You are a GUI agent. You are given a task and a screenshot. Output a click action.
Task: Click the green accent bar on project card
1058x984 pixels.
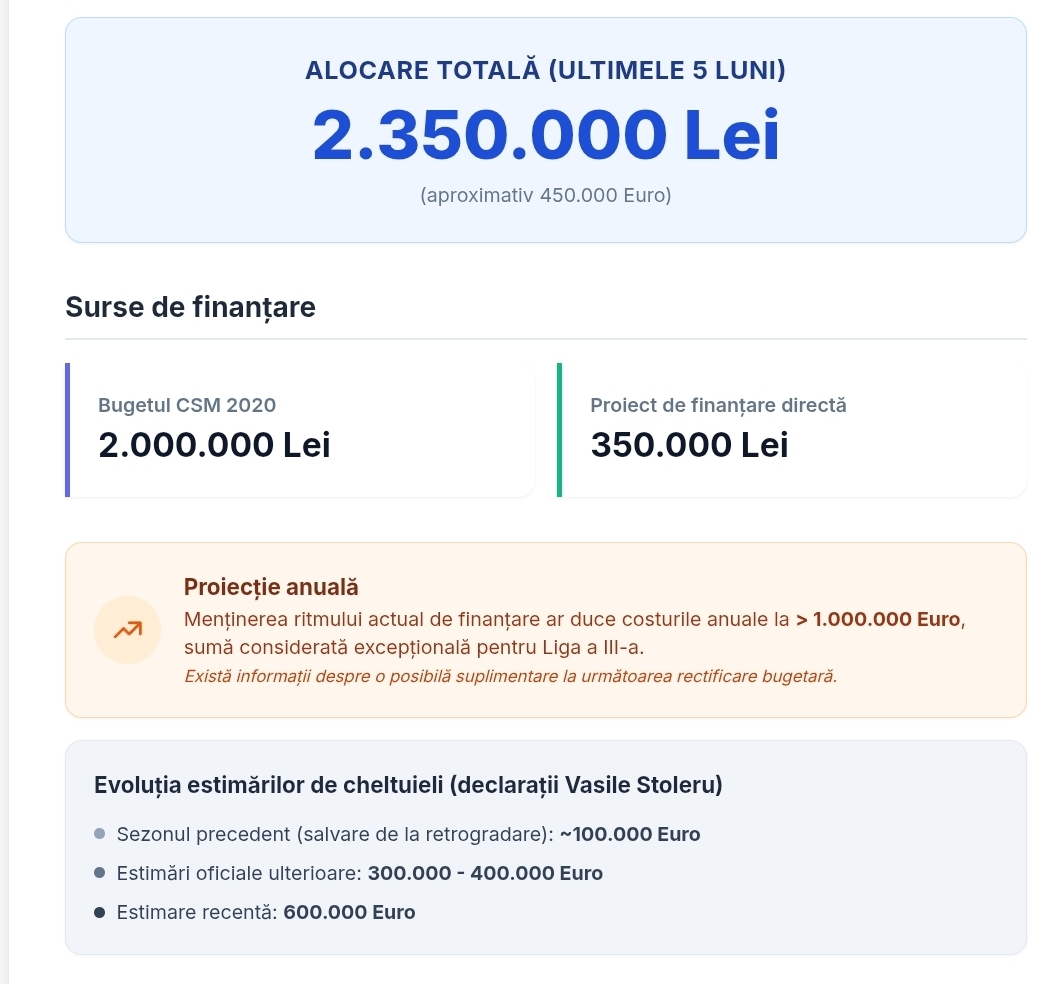559,430
